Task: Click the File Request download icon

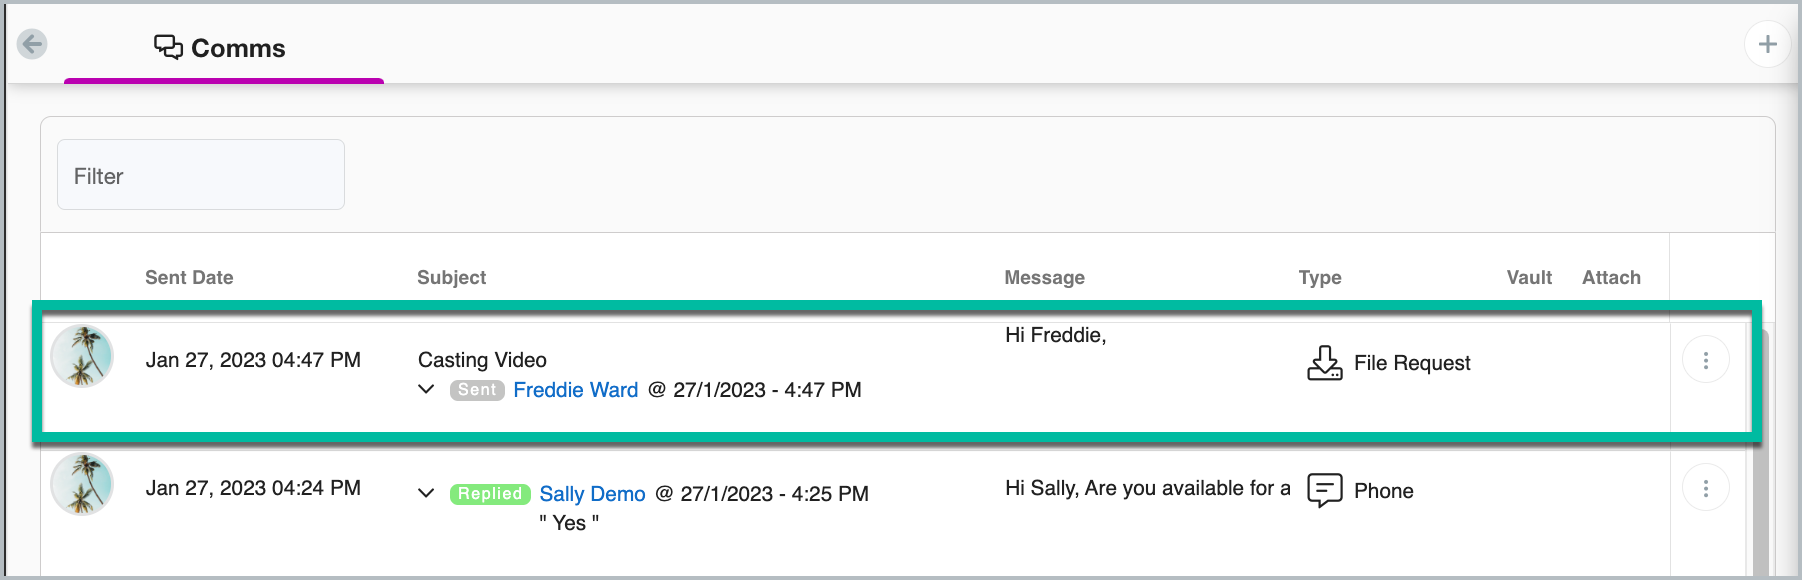Action: [1324, 363]
